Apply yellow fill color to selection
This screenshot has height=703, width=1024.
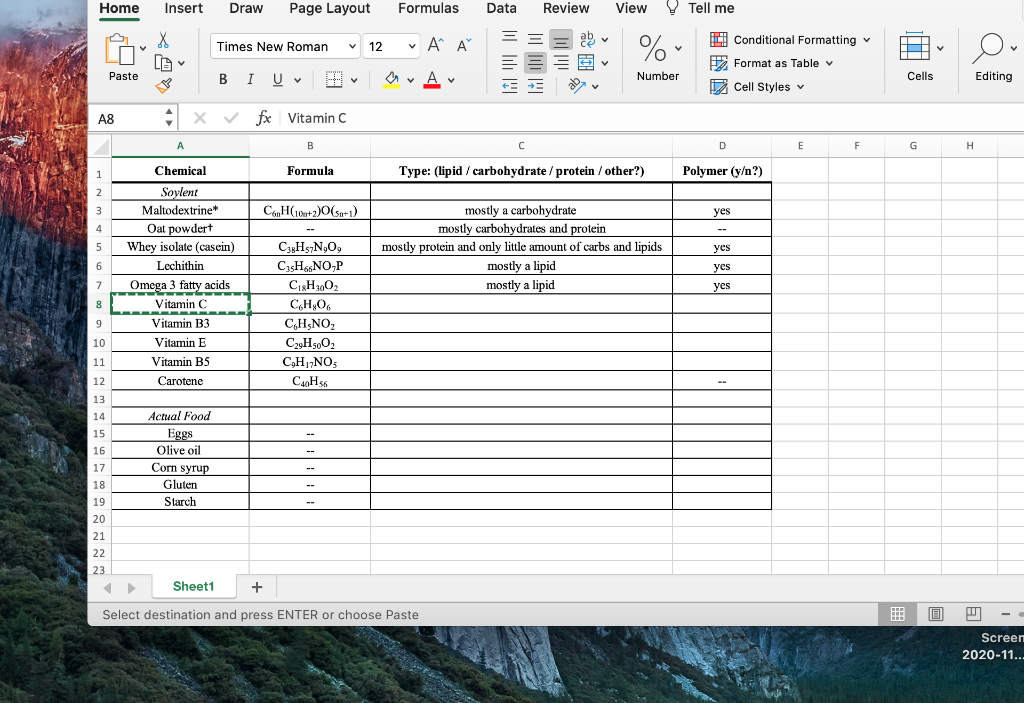coord(392,80)
